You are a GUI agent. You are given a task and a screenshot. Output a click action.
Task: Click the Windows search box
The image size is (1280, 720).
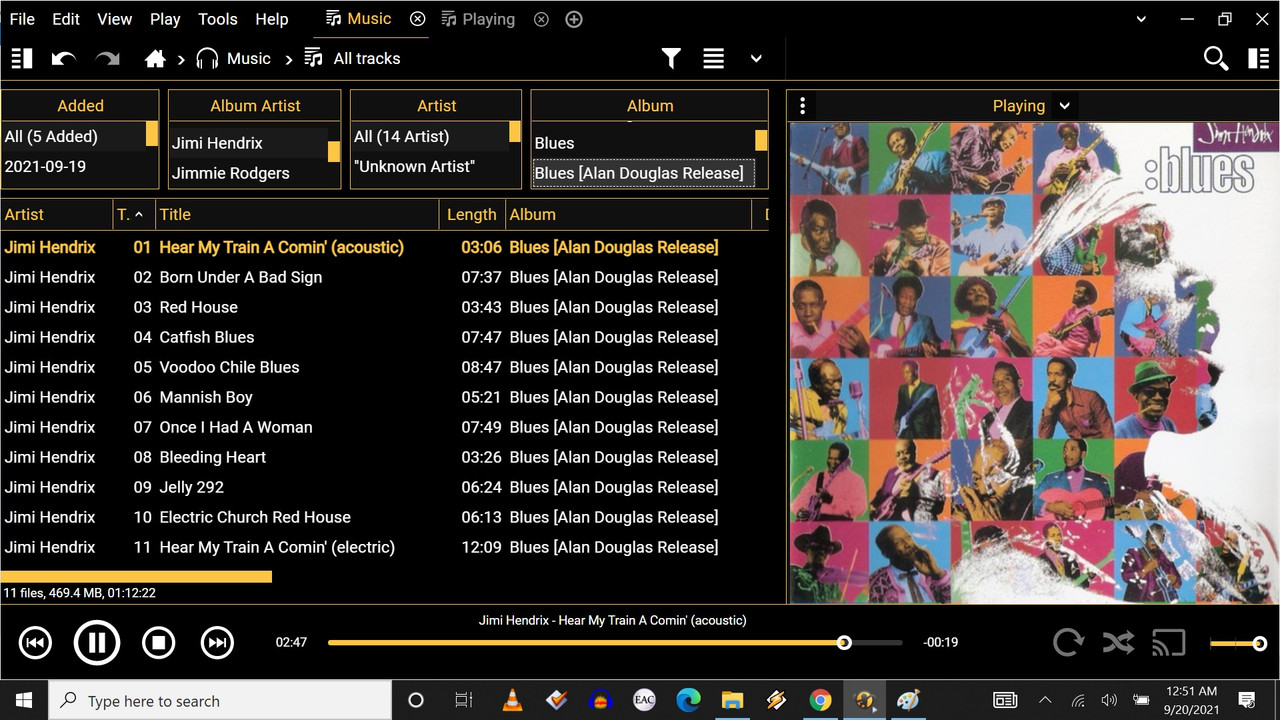(x=220, y=701)
